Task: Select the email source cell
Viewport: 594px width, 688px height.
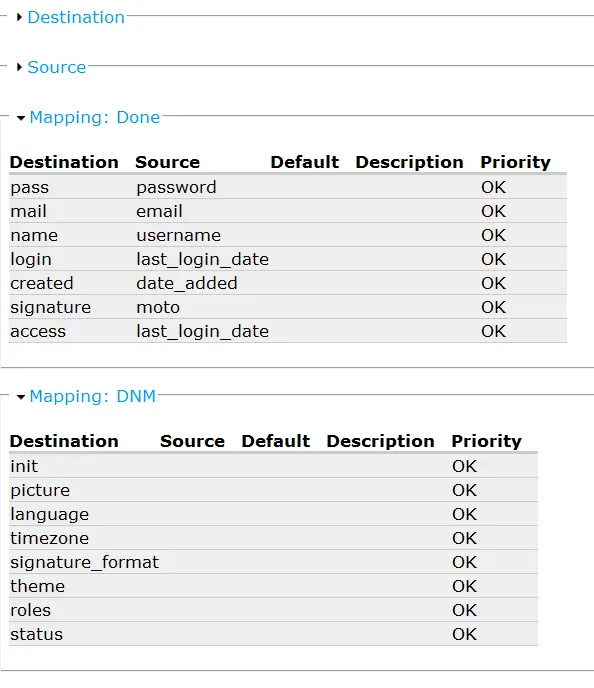Action: click(159, 211)
